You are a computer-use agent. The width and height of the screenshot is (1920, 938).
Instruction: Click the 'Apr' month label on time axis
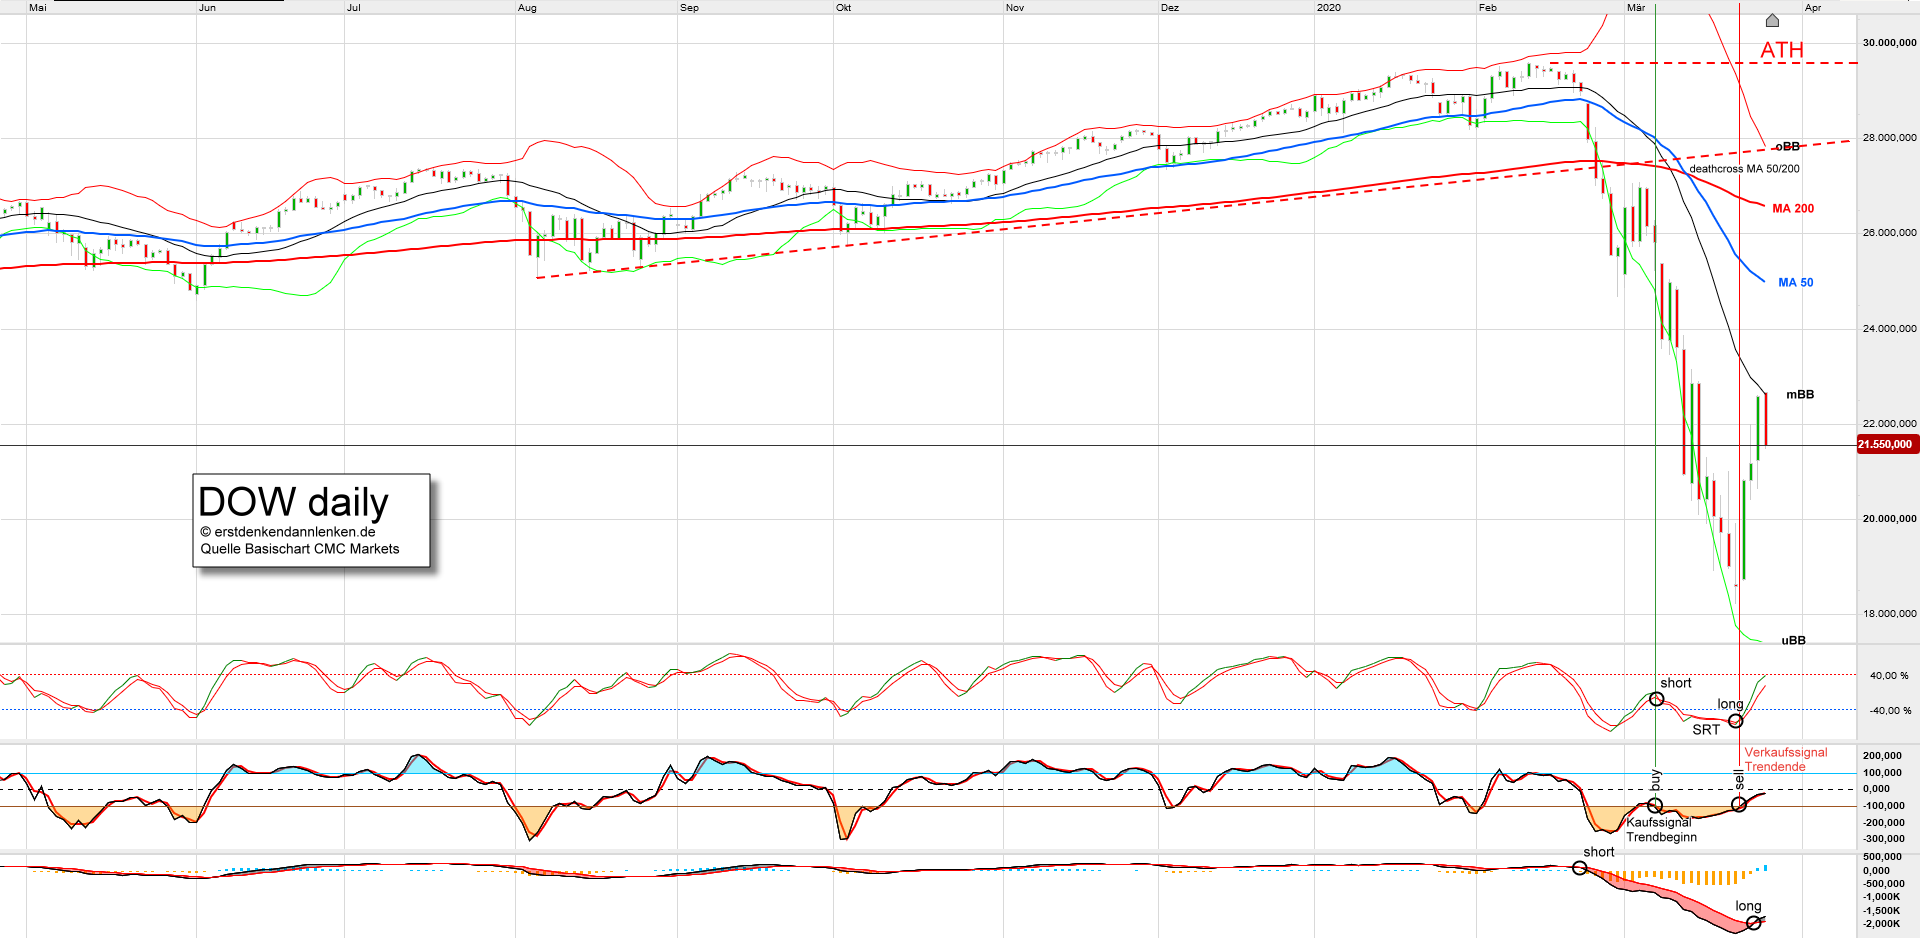[1813, 8]
